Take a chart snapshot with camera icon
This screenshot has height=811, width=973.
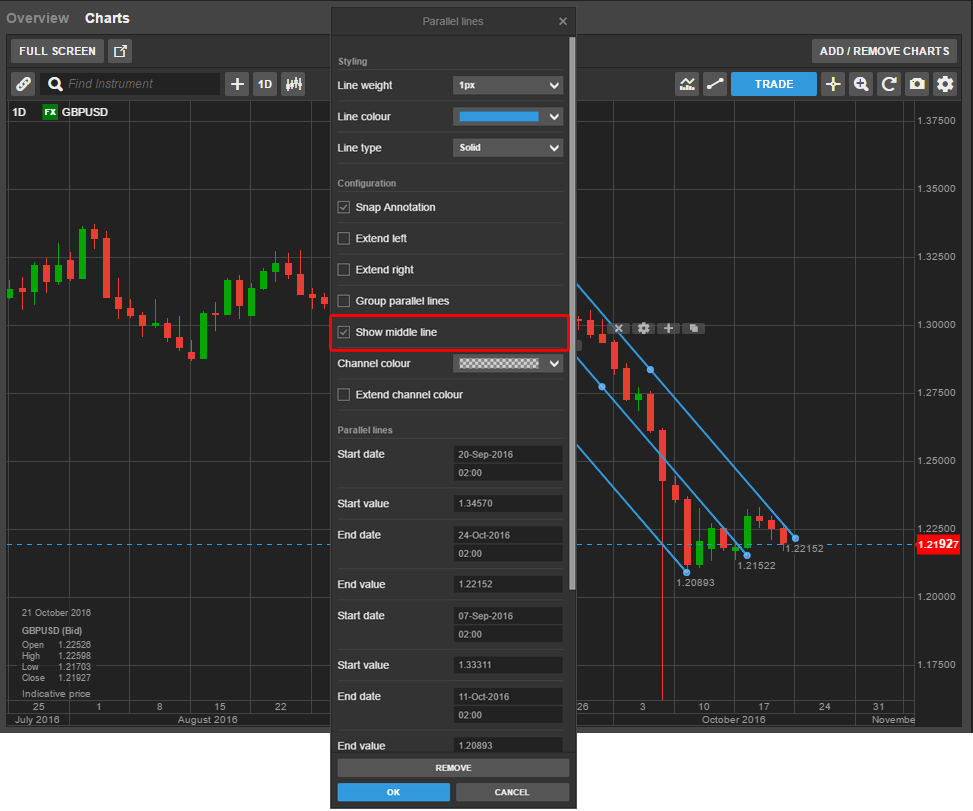click(917, 84)
